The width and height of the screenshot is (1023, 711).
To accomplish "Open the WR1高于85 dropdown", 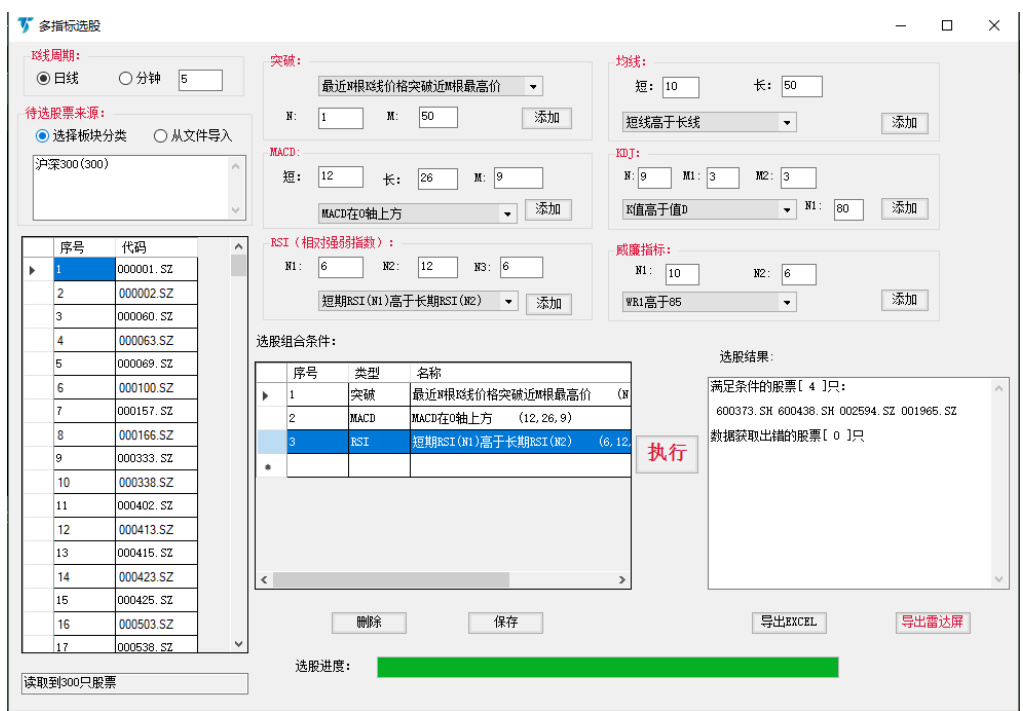I will pyautogui.click(x=787, y=302).
